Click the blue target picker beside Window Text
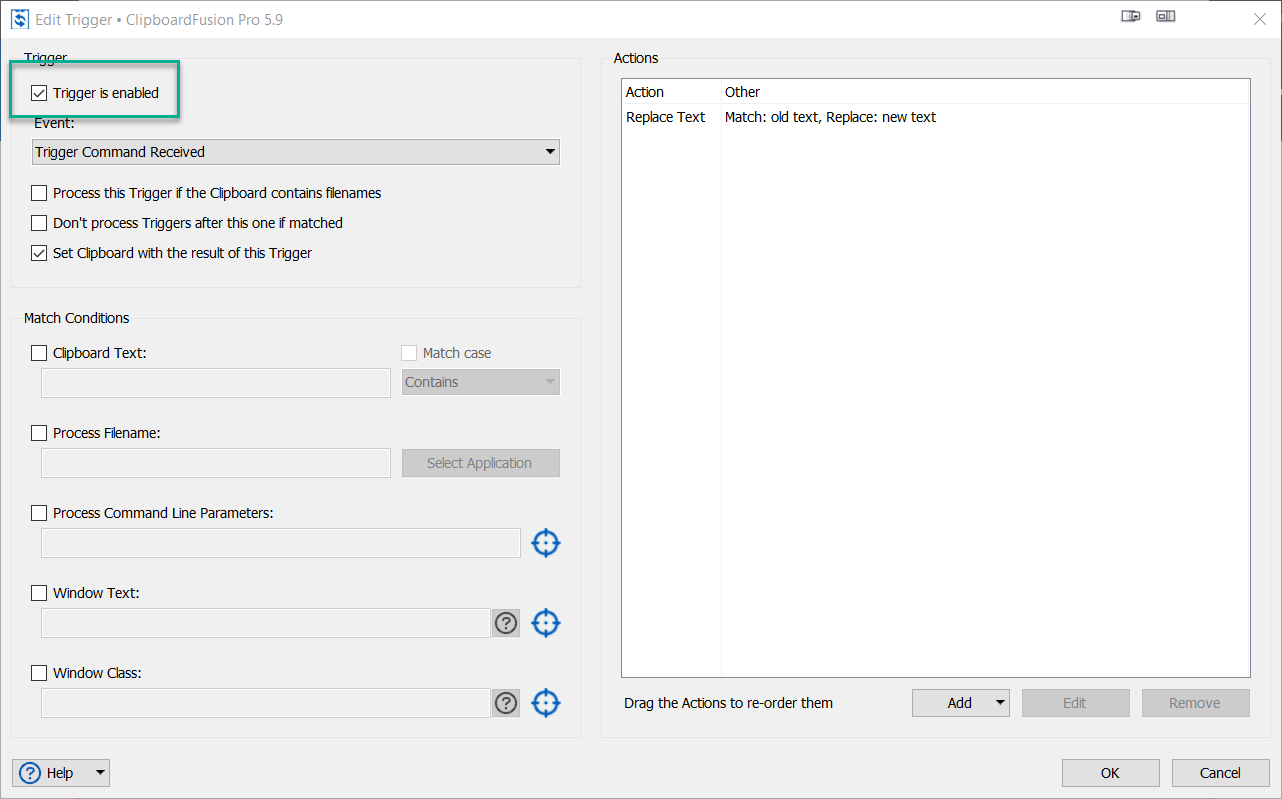This screenshot has height=799, width=1282. pyautogui.click(x=545, y=622)
